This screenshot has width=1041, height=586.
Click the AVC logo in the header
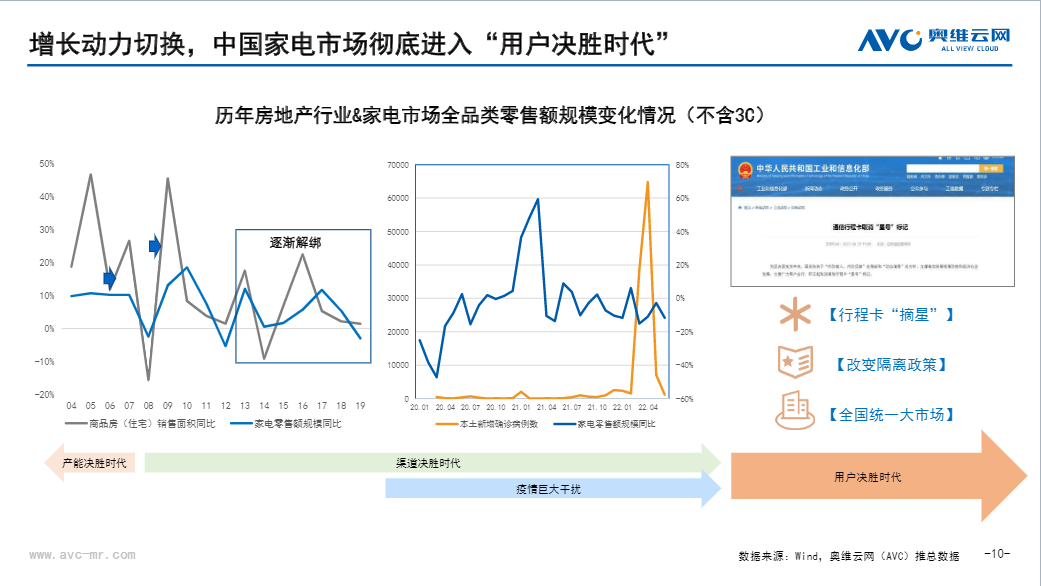[934, 40]
